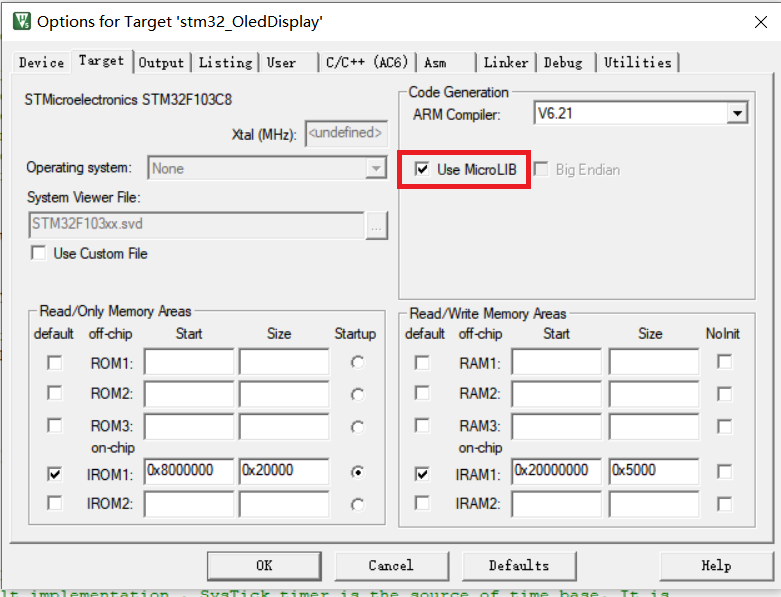Uncheck the IRAM1 default checkbox

pyautogui.click(x=422, y=474)
